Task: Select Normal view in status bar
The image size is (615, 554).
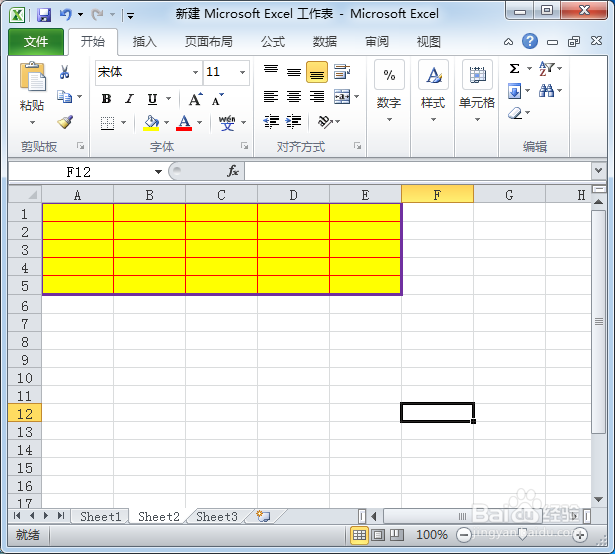Action: 359,535
